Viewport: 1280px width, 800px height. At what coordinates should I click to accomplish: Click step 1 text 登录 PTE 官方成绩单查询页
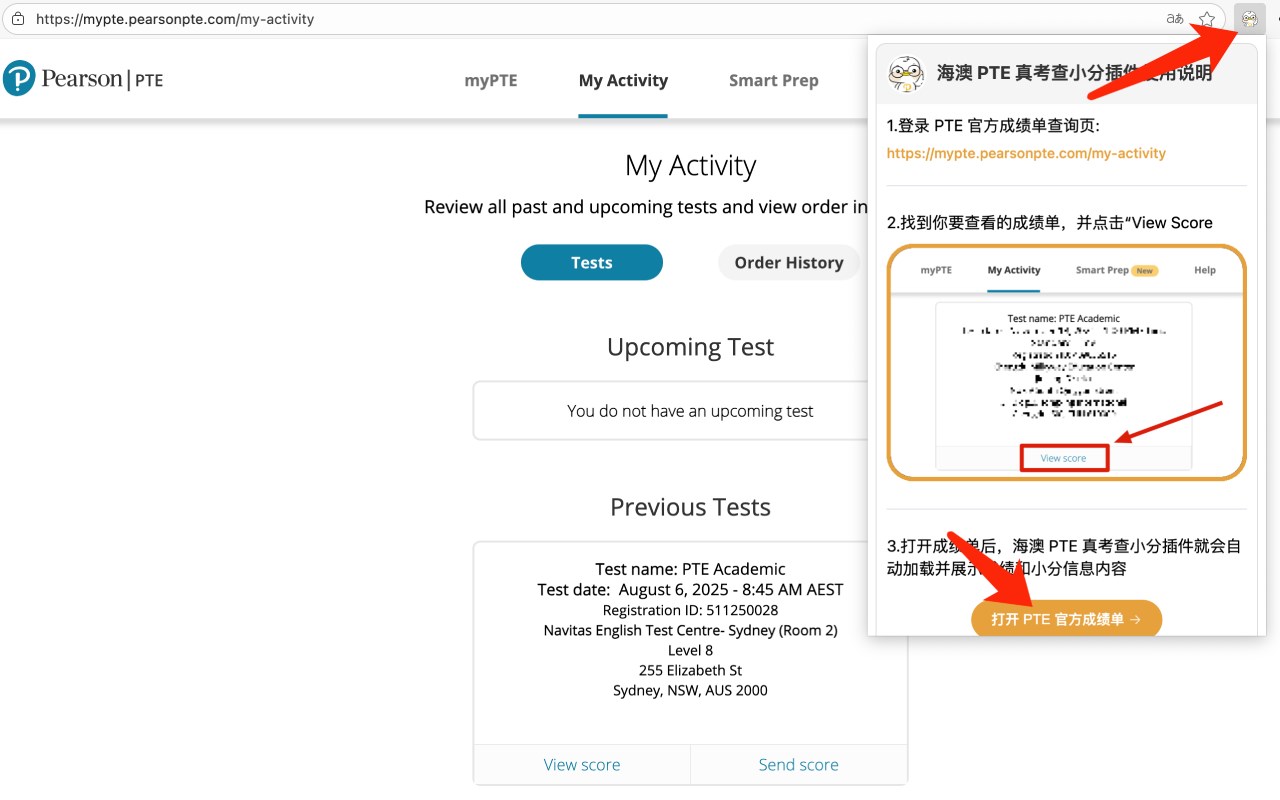[x=993, y=126]
